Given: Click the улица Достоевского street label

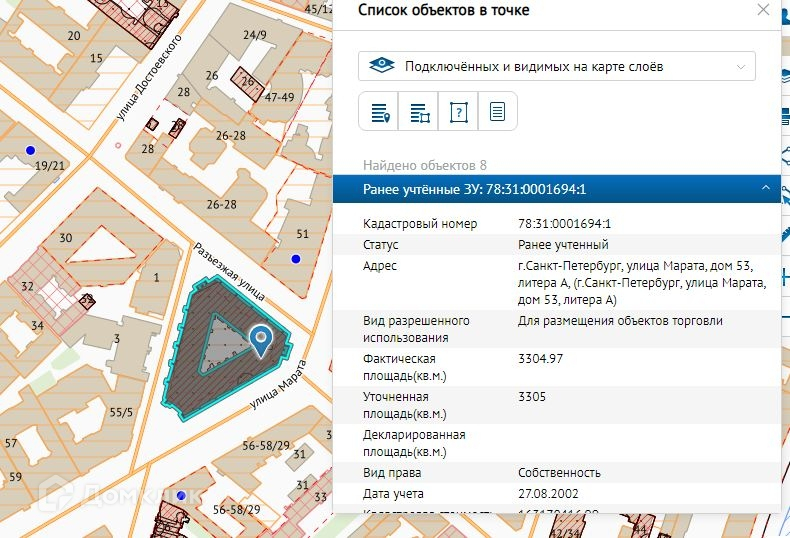Looking at the screenshot, I should point(152,78).
